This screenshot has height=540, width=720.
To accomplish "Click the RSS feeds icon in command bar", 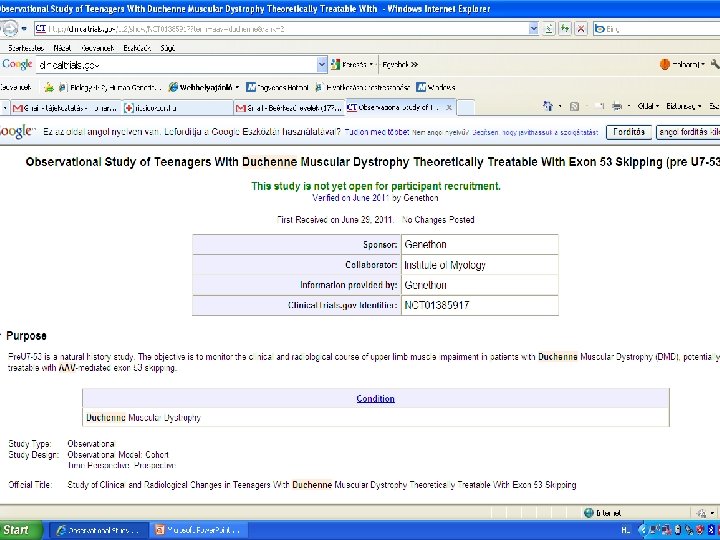I will point(574,107).
